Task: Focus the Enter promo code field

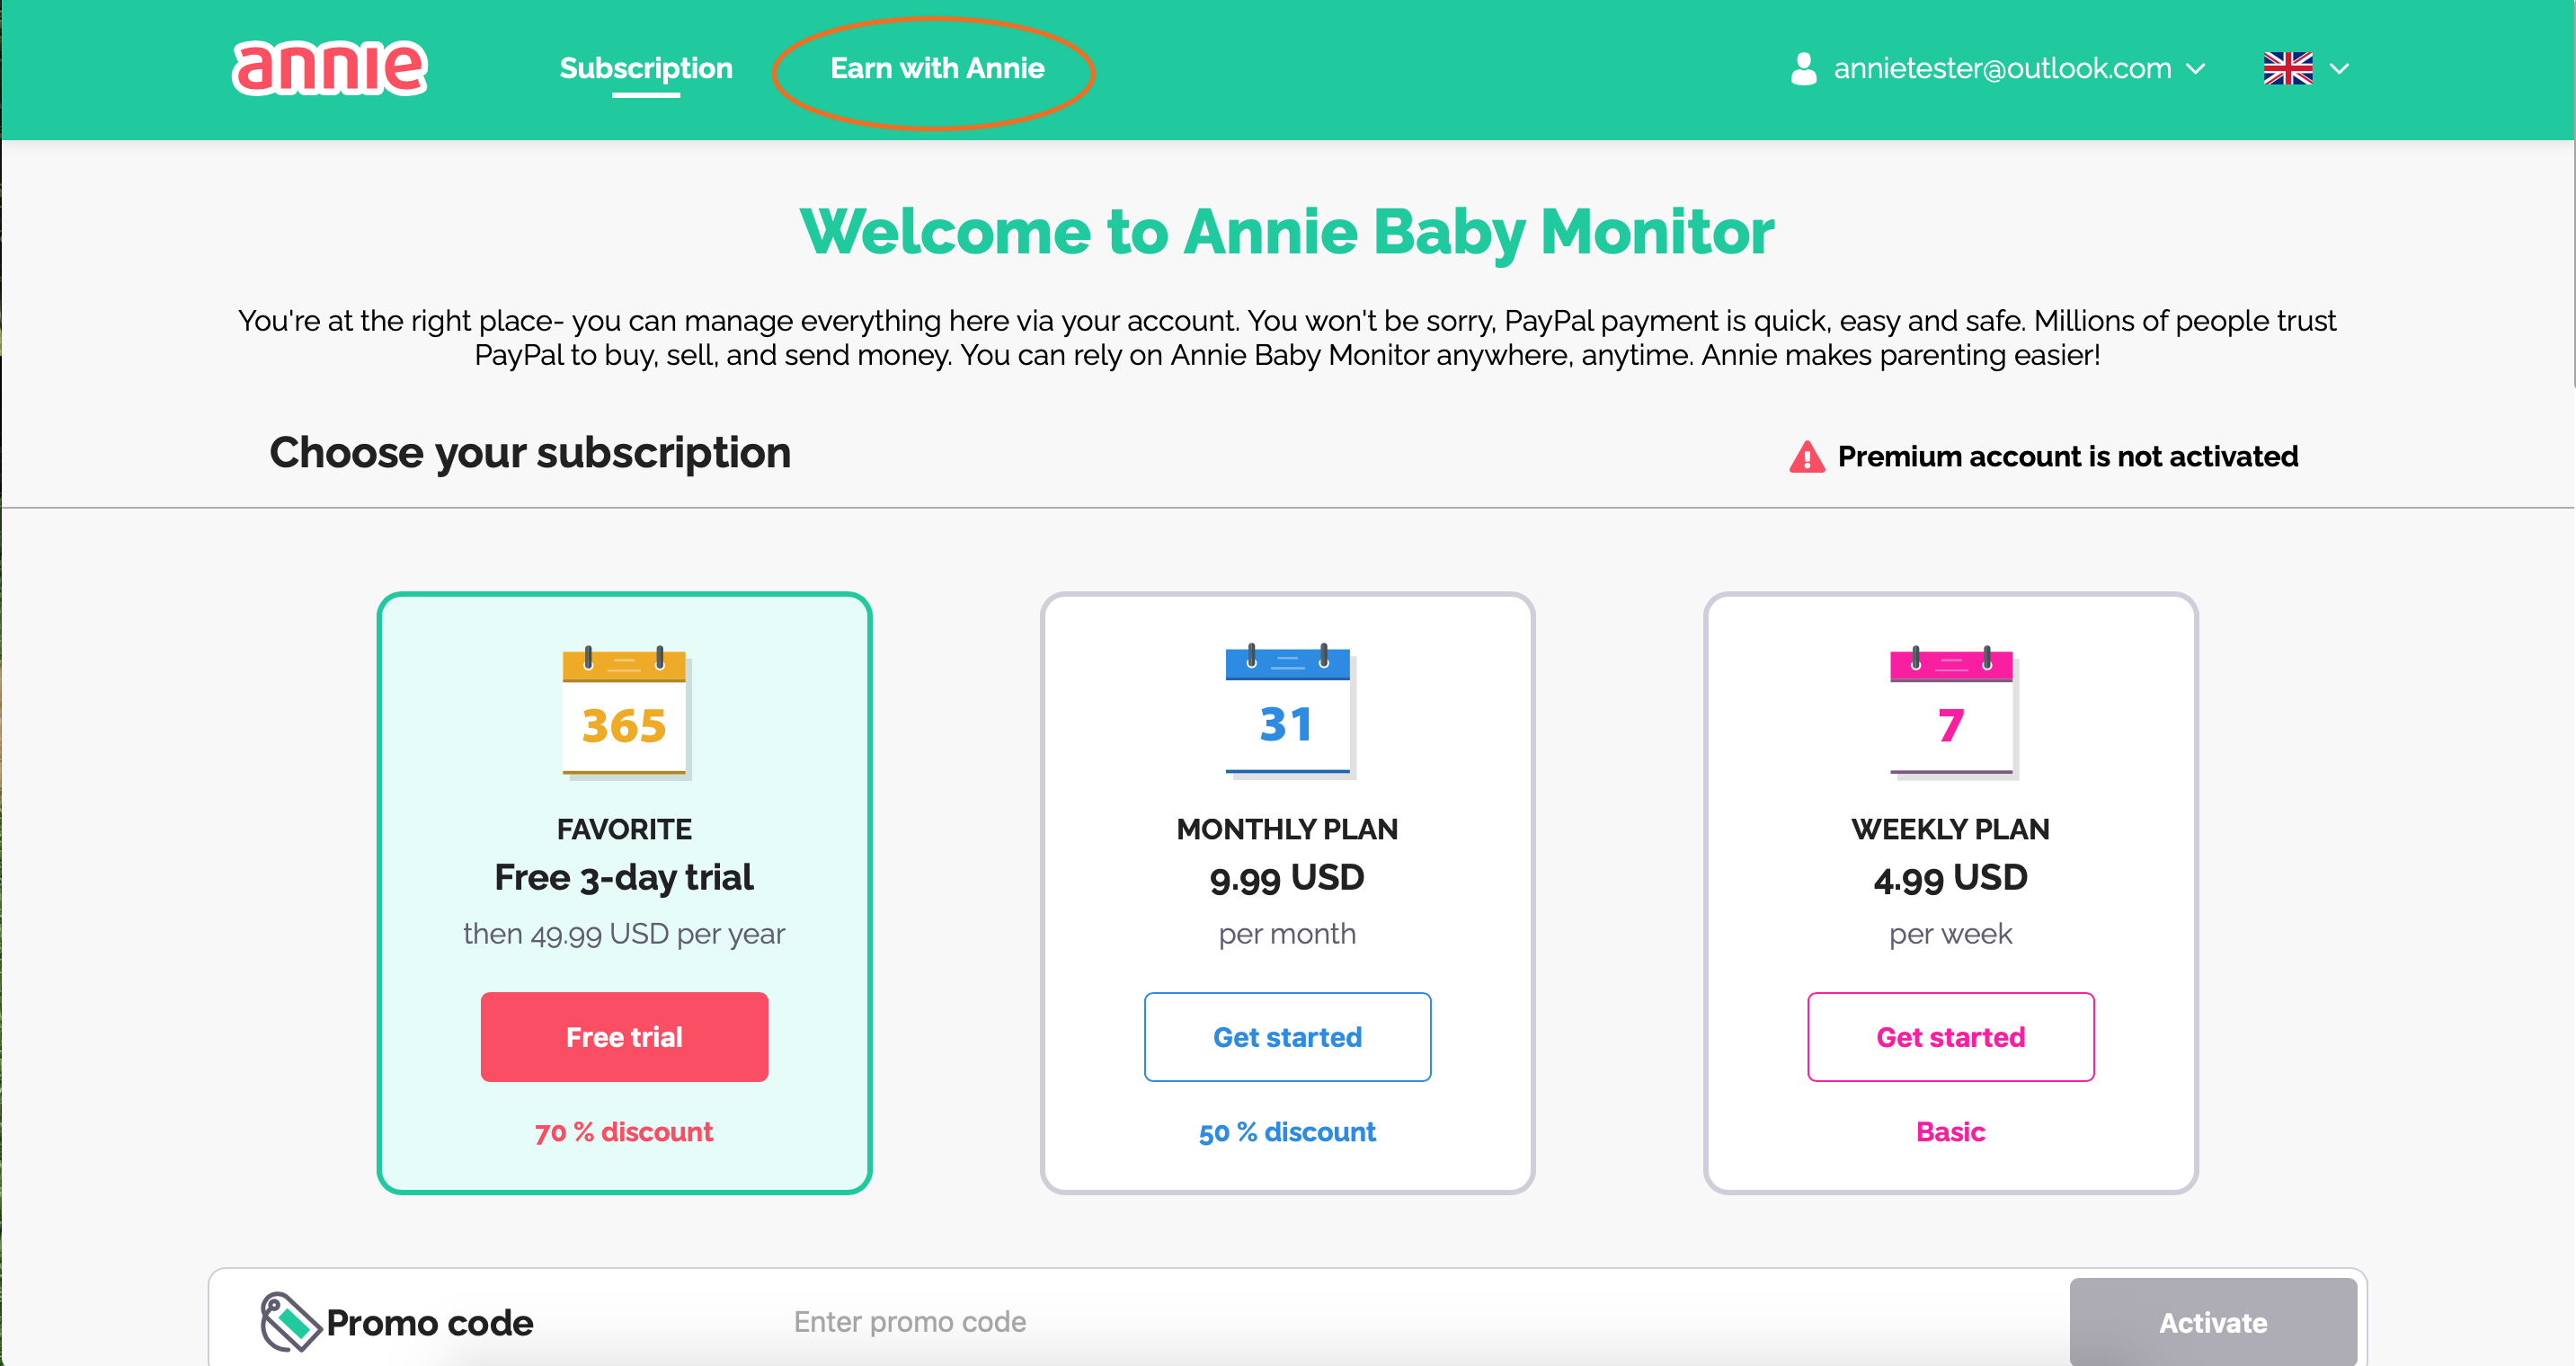Action: 1400,1321
